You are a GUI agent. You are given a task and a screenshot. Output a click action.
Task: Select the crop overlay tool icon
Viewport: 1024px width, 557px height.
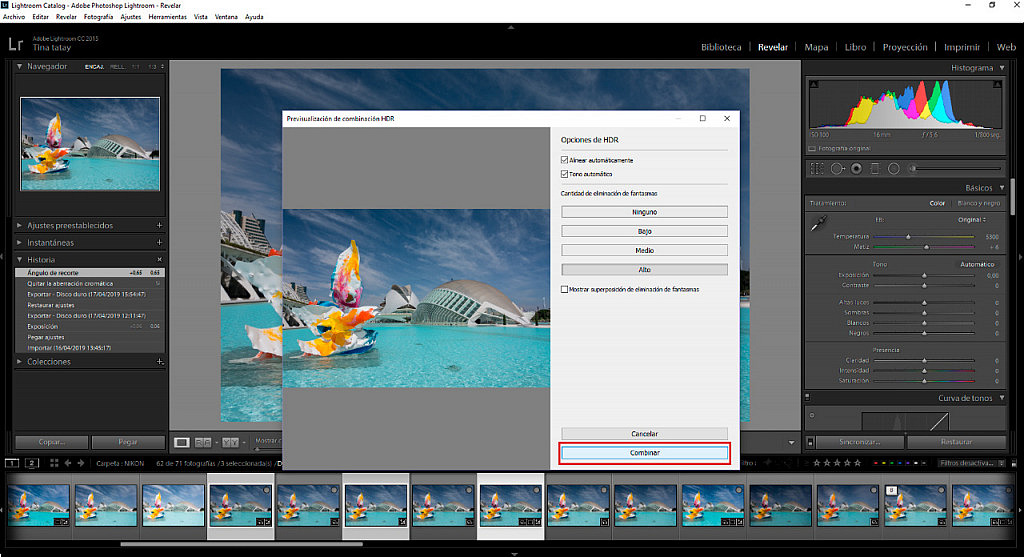click(817, 169)
